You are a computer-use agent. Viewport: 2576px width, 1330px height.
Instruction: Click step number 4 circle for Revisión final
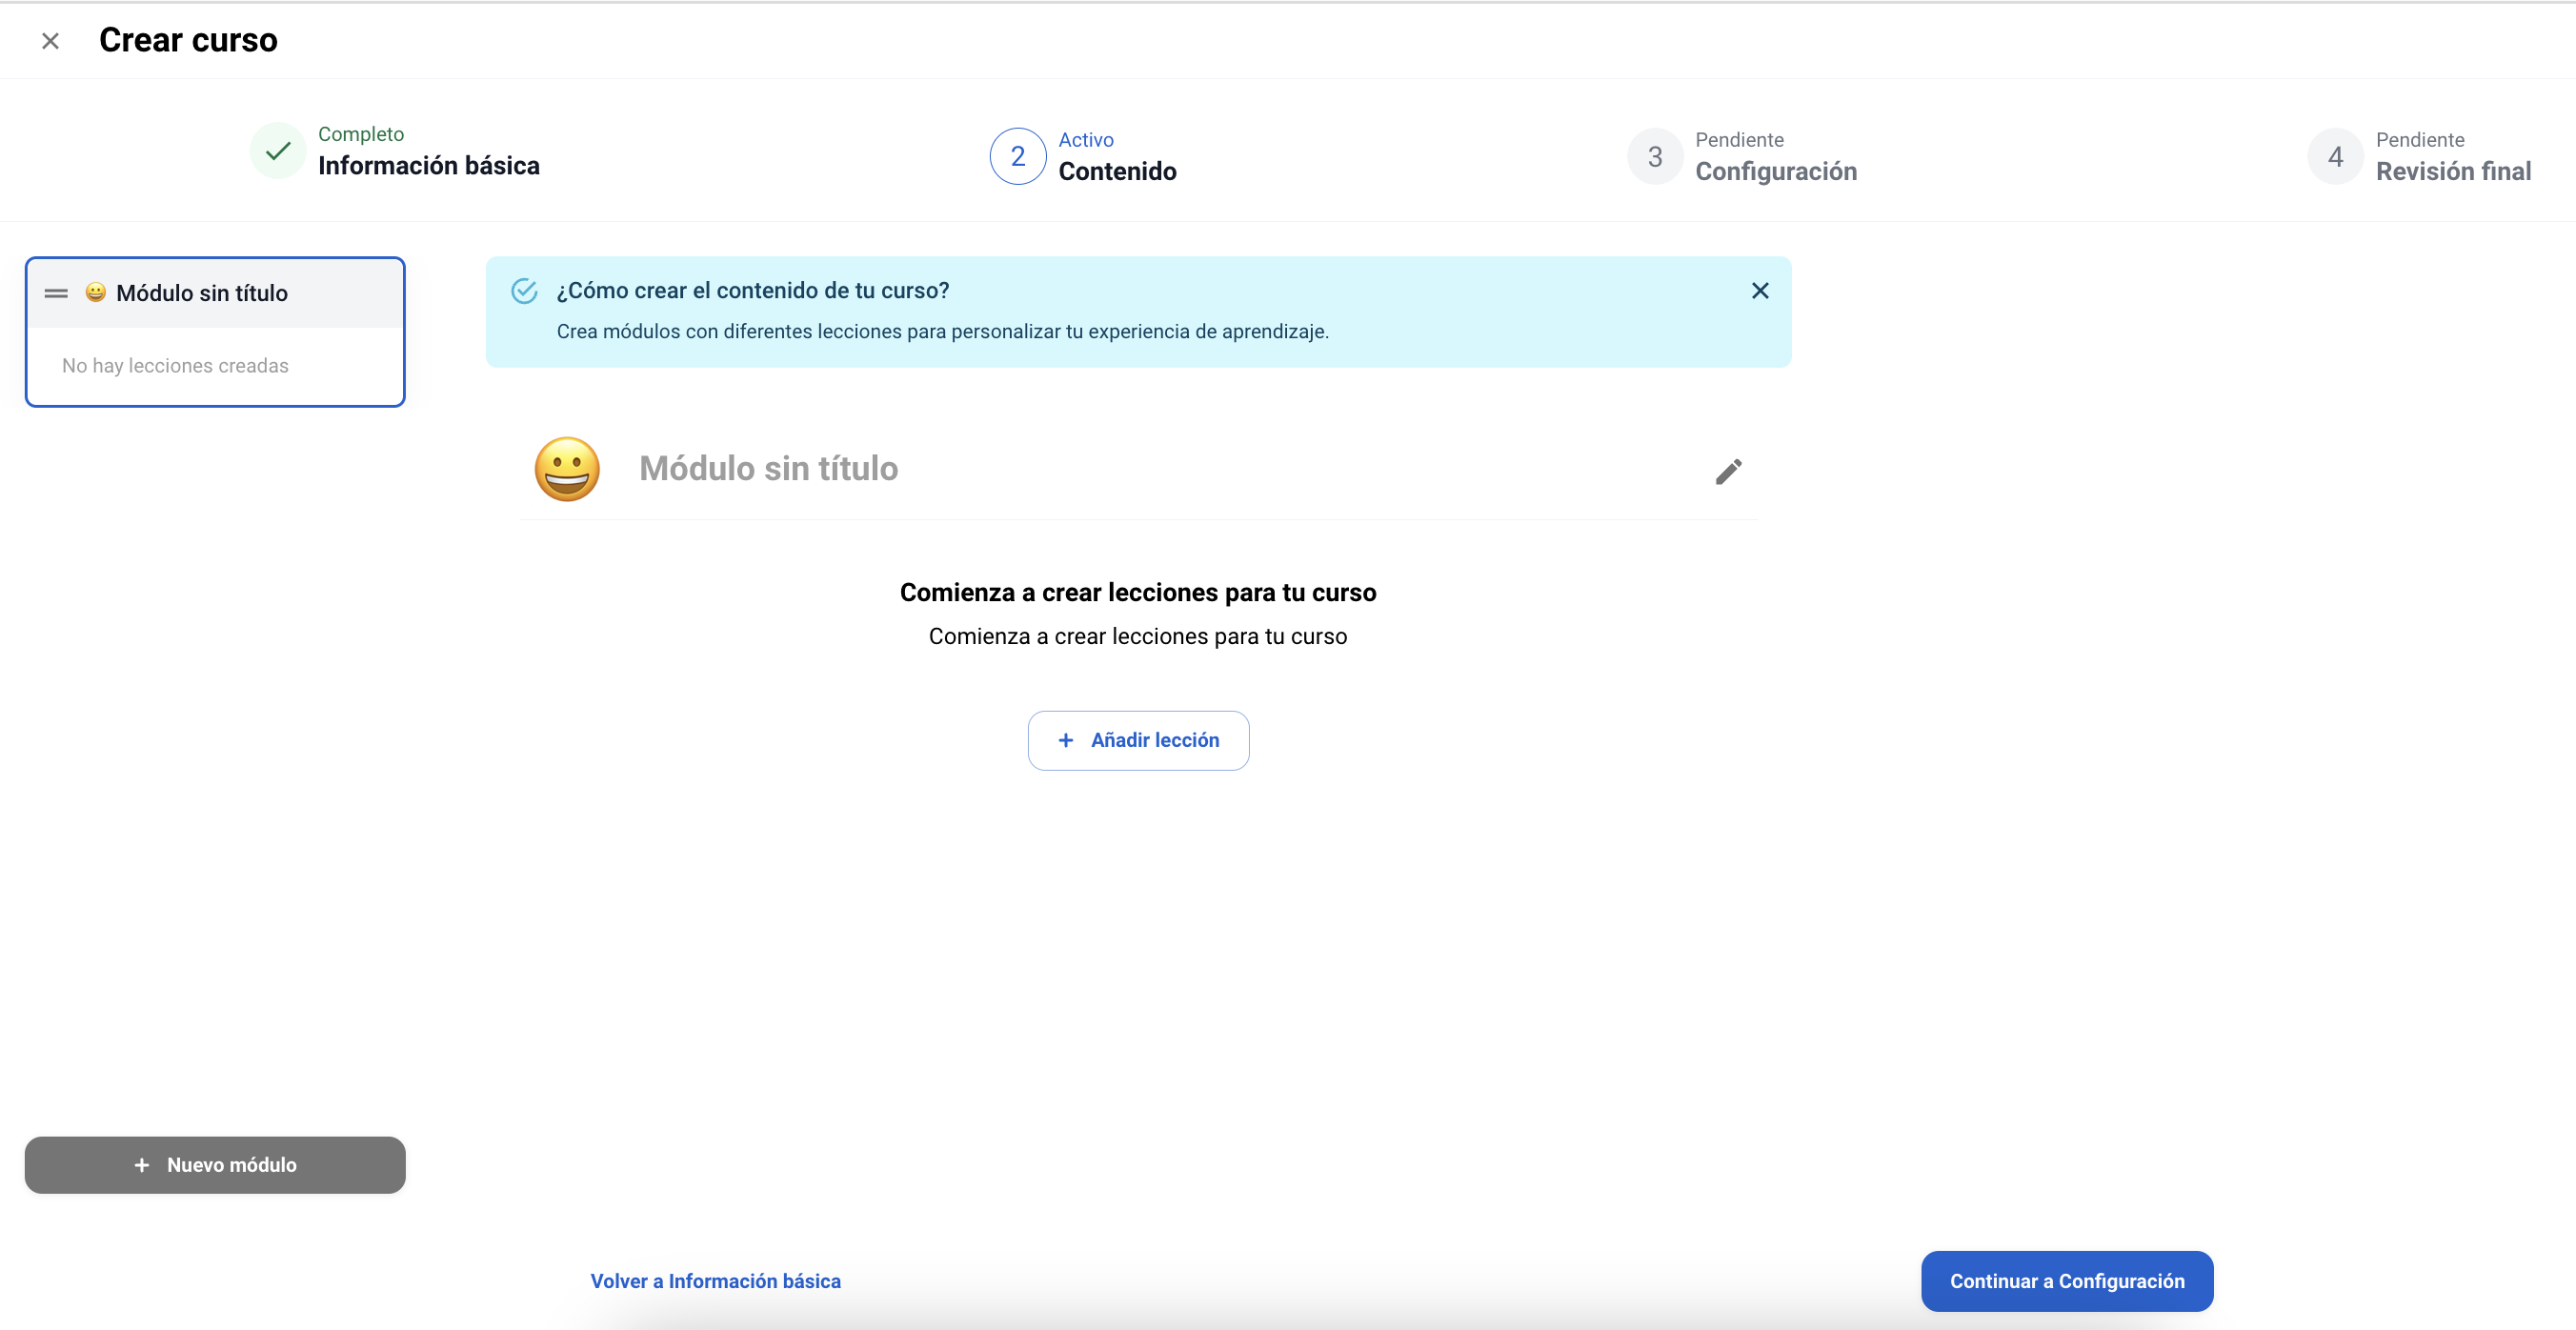tap(2335, 156)
